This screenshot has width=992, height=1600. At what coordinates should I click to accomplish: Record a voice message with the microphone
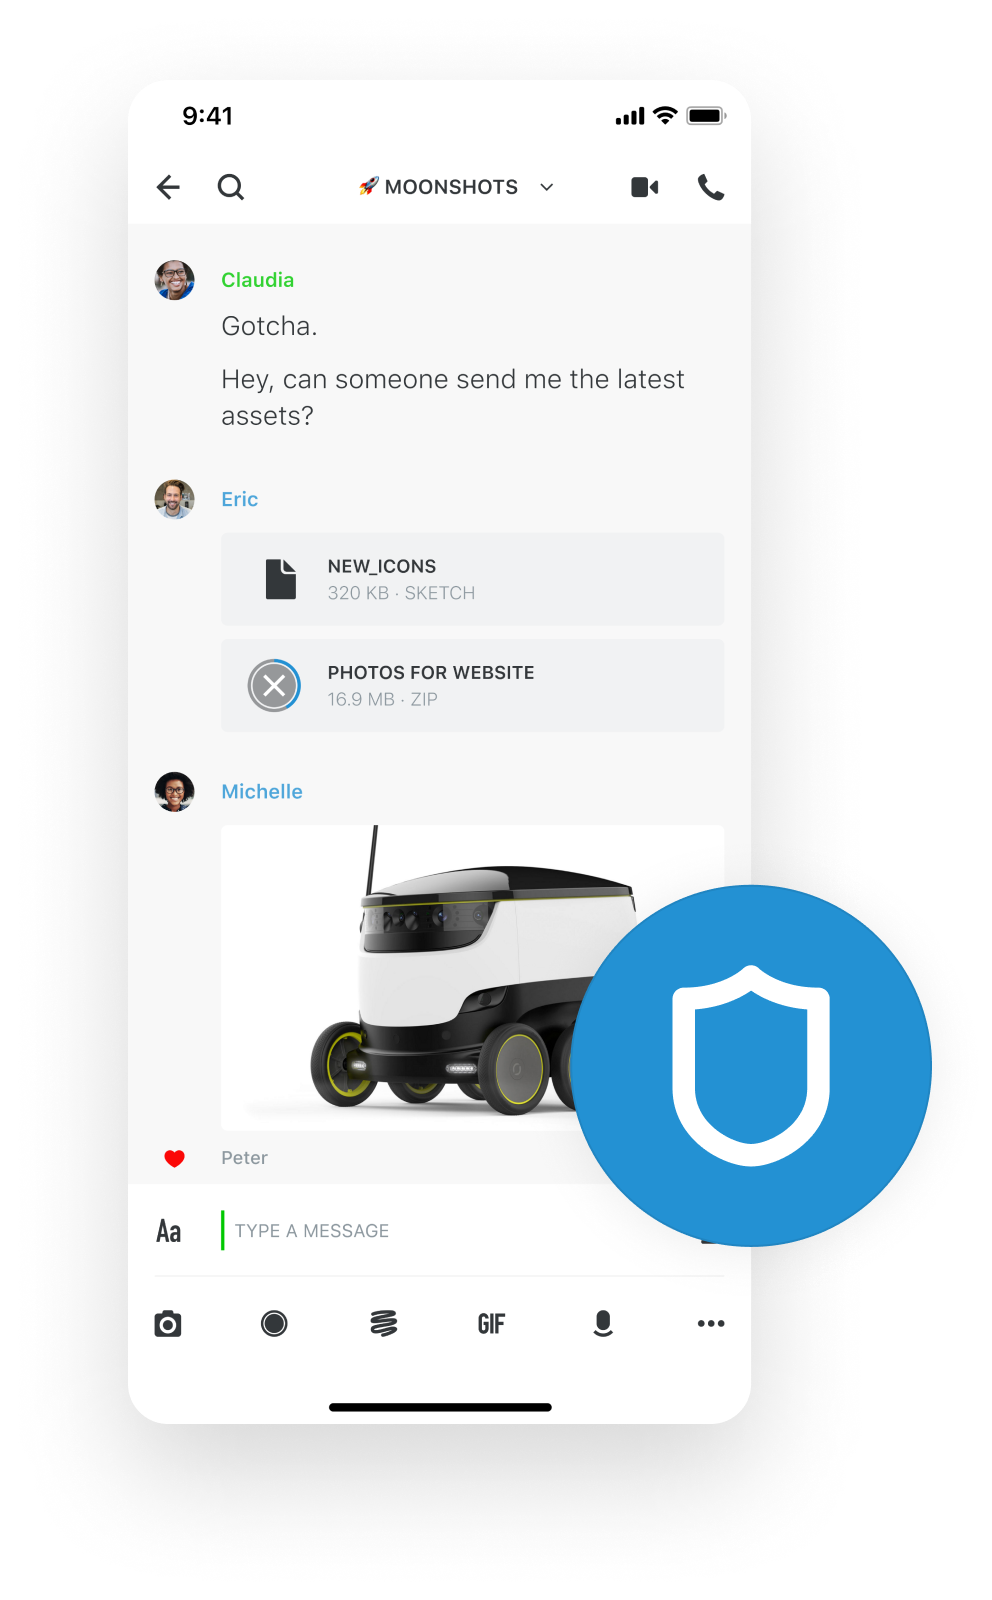(603, 1324)
